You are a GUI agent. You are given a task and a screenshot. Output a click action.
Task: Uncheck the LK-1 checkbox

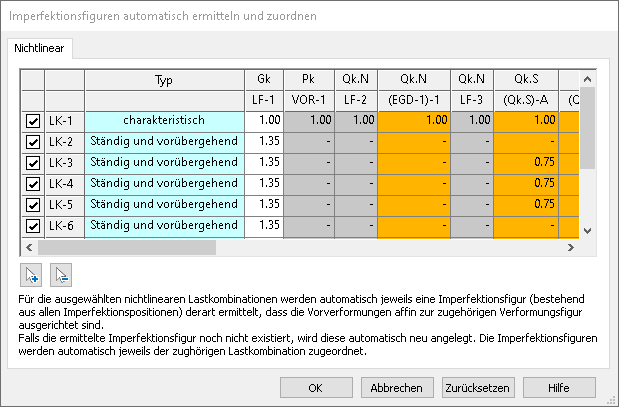point(33,121)
